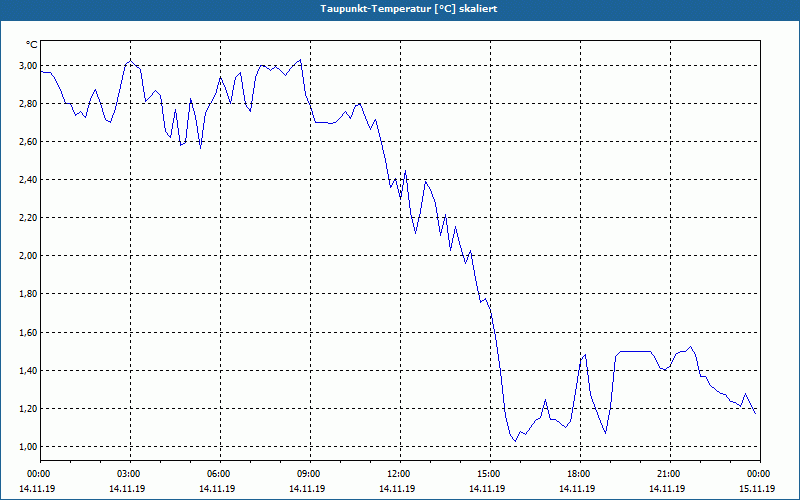The height and width of the screenshot is (500, 800).
Task: Select the '1,80' y-axis value
Action: pos(29,294)
